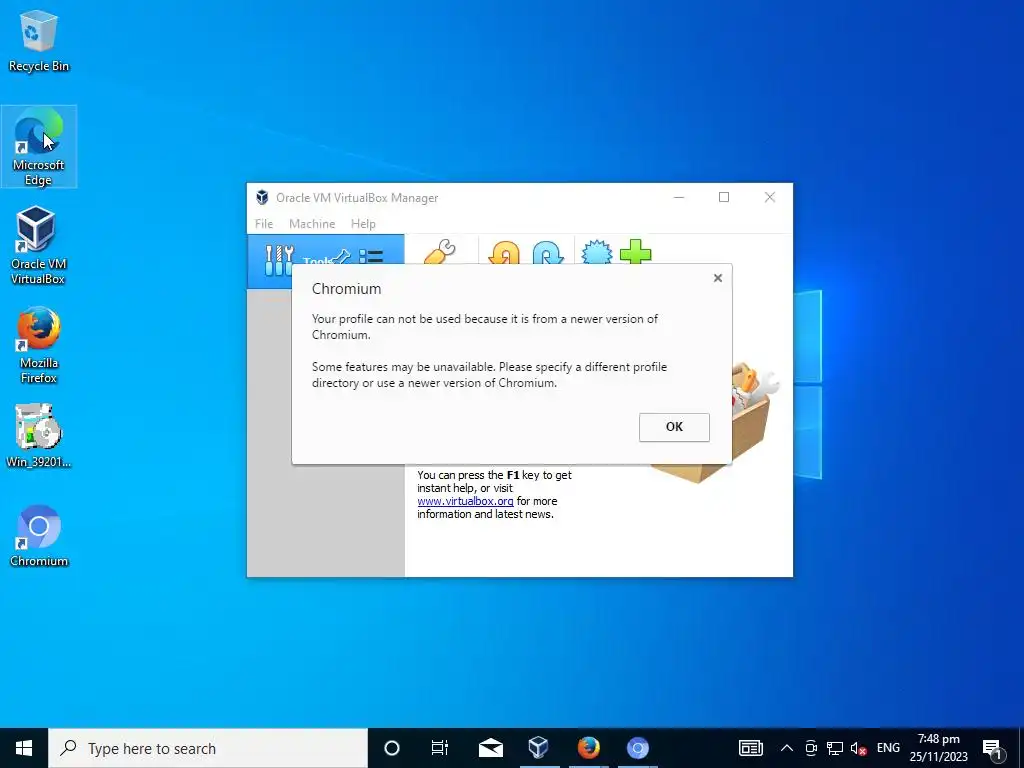Select the Recycle Bin desktop icon

click(x=39, y=40)
